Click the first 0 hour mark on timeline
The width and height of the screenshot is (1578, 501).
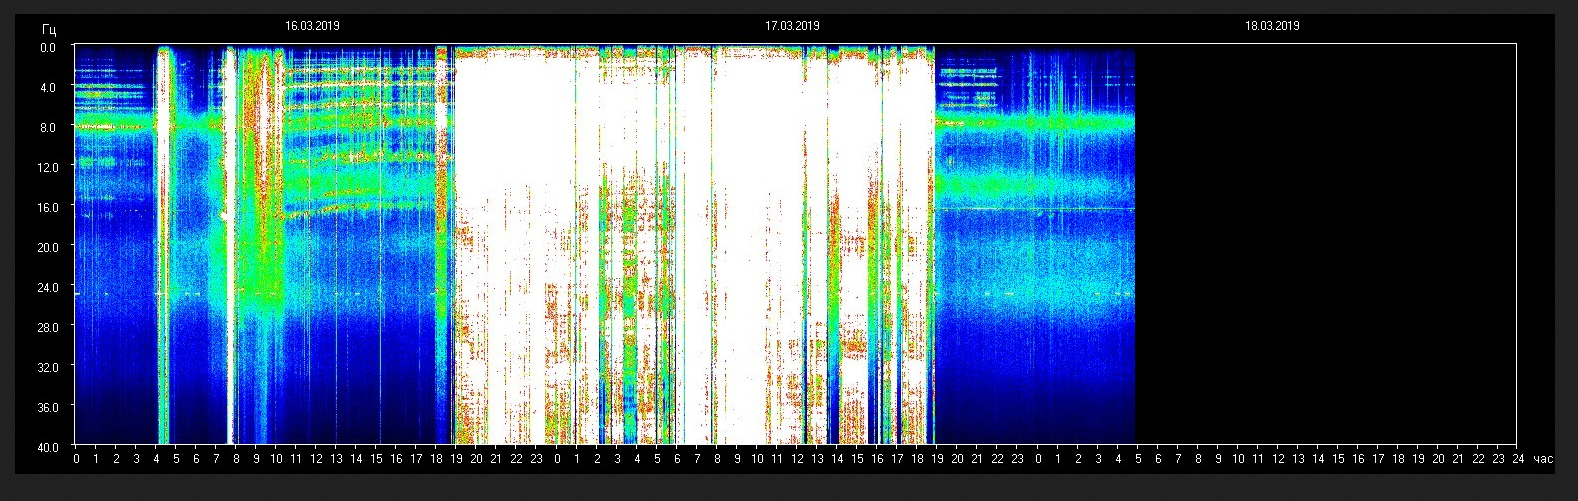coord(77,459)
